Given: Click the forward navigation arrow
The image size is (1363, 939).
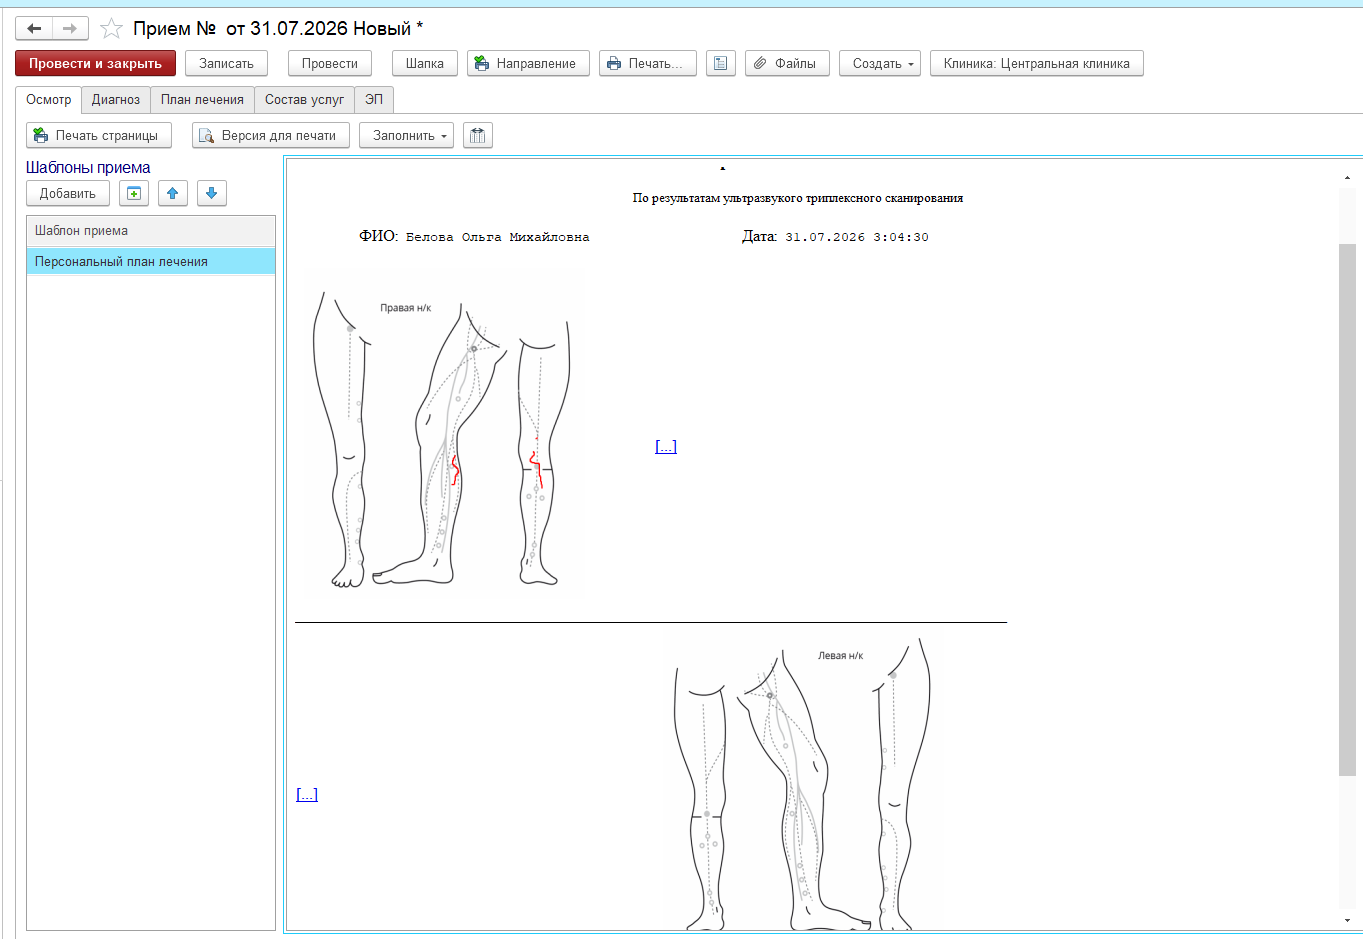Looking at the screenshot, I should click(70, 29).
